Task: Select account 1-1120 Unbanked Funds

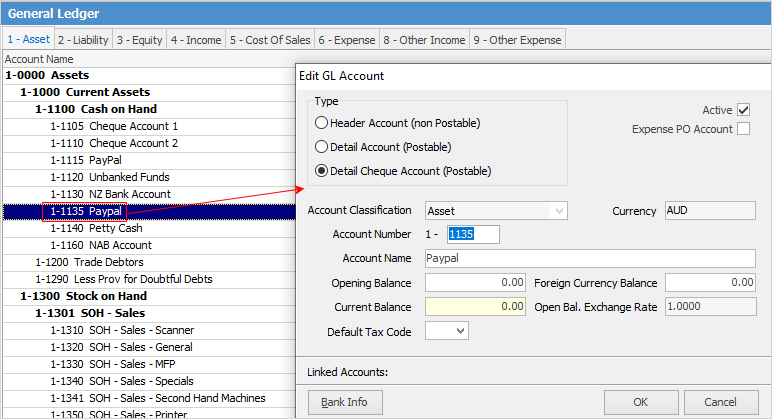Action: [149, 177]
